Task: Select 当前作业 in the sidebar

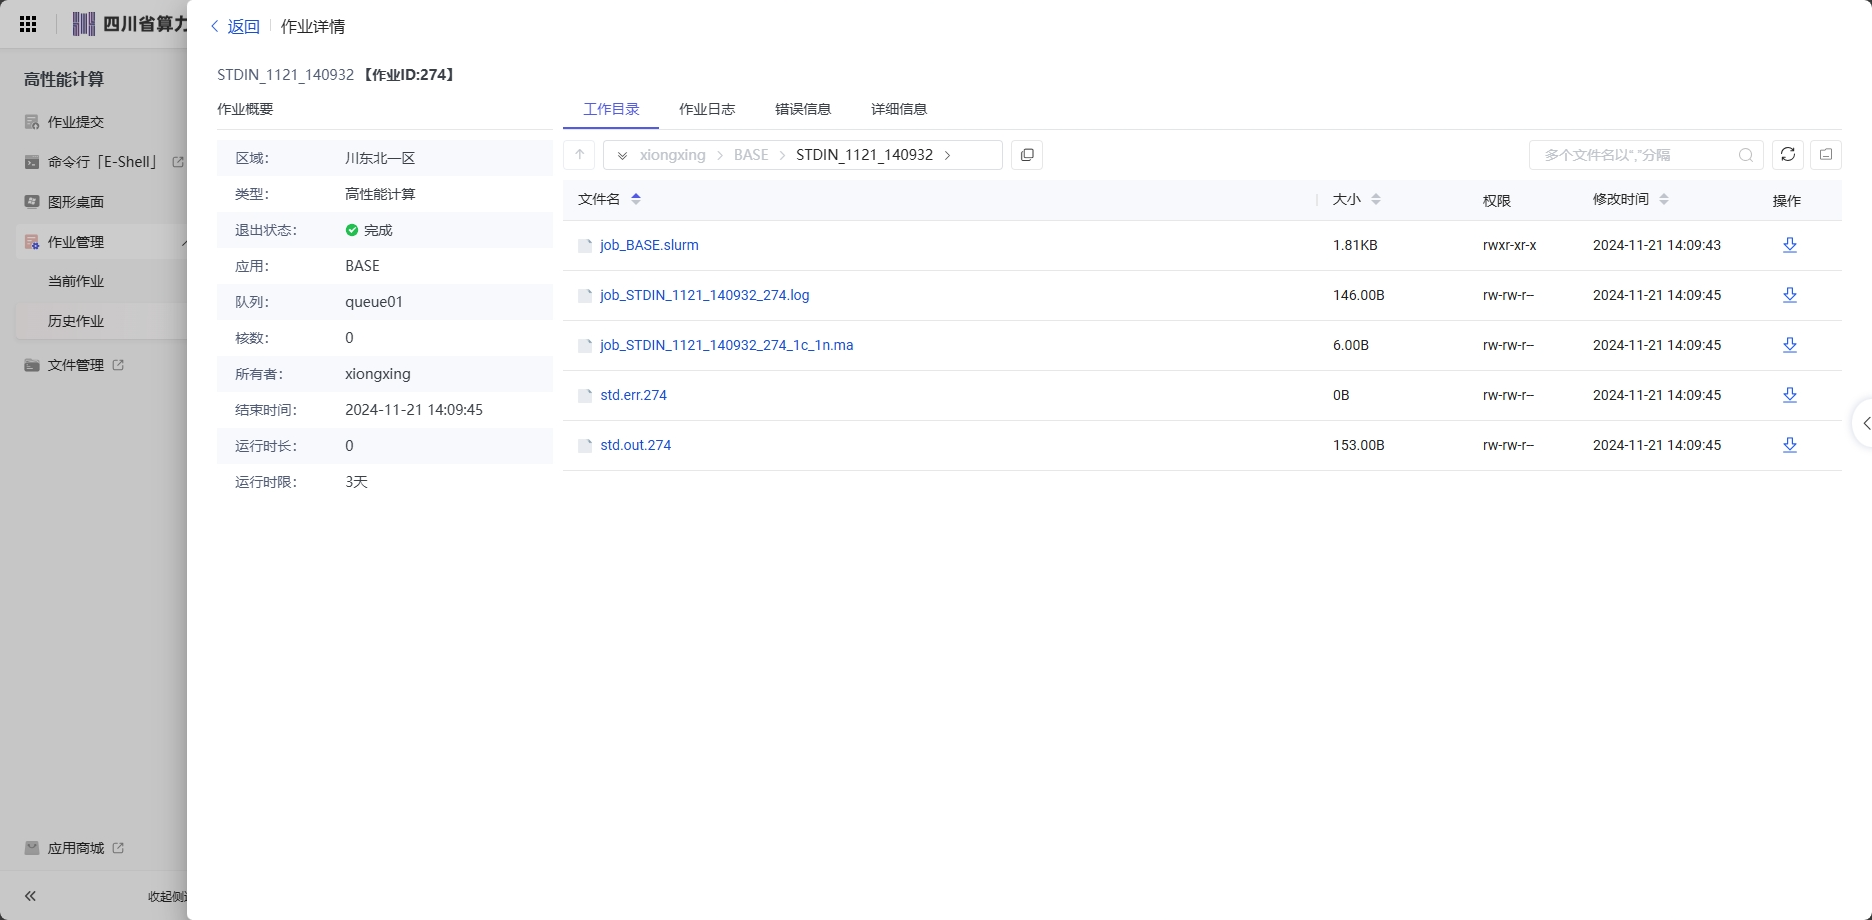Action: pyautogui.click(x=76, y=281)
